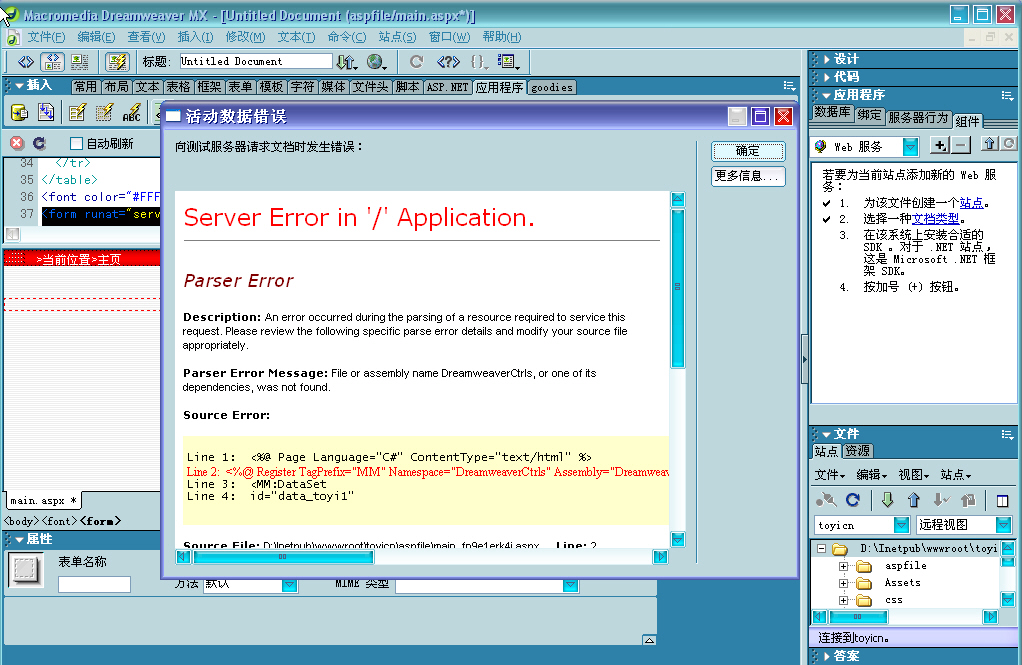The height and width of the screenshot is (665, 1022).
Task: Click vertical scrollbar thumb in error dialog
Action: click(x=678, y=288)
